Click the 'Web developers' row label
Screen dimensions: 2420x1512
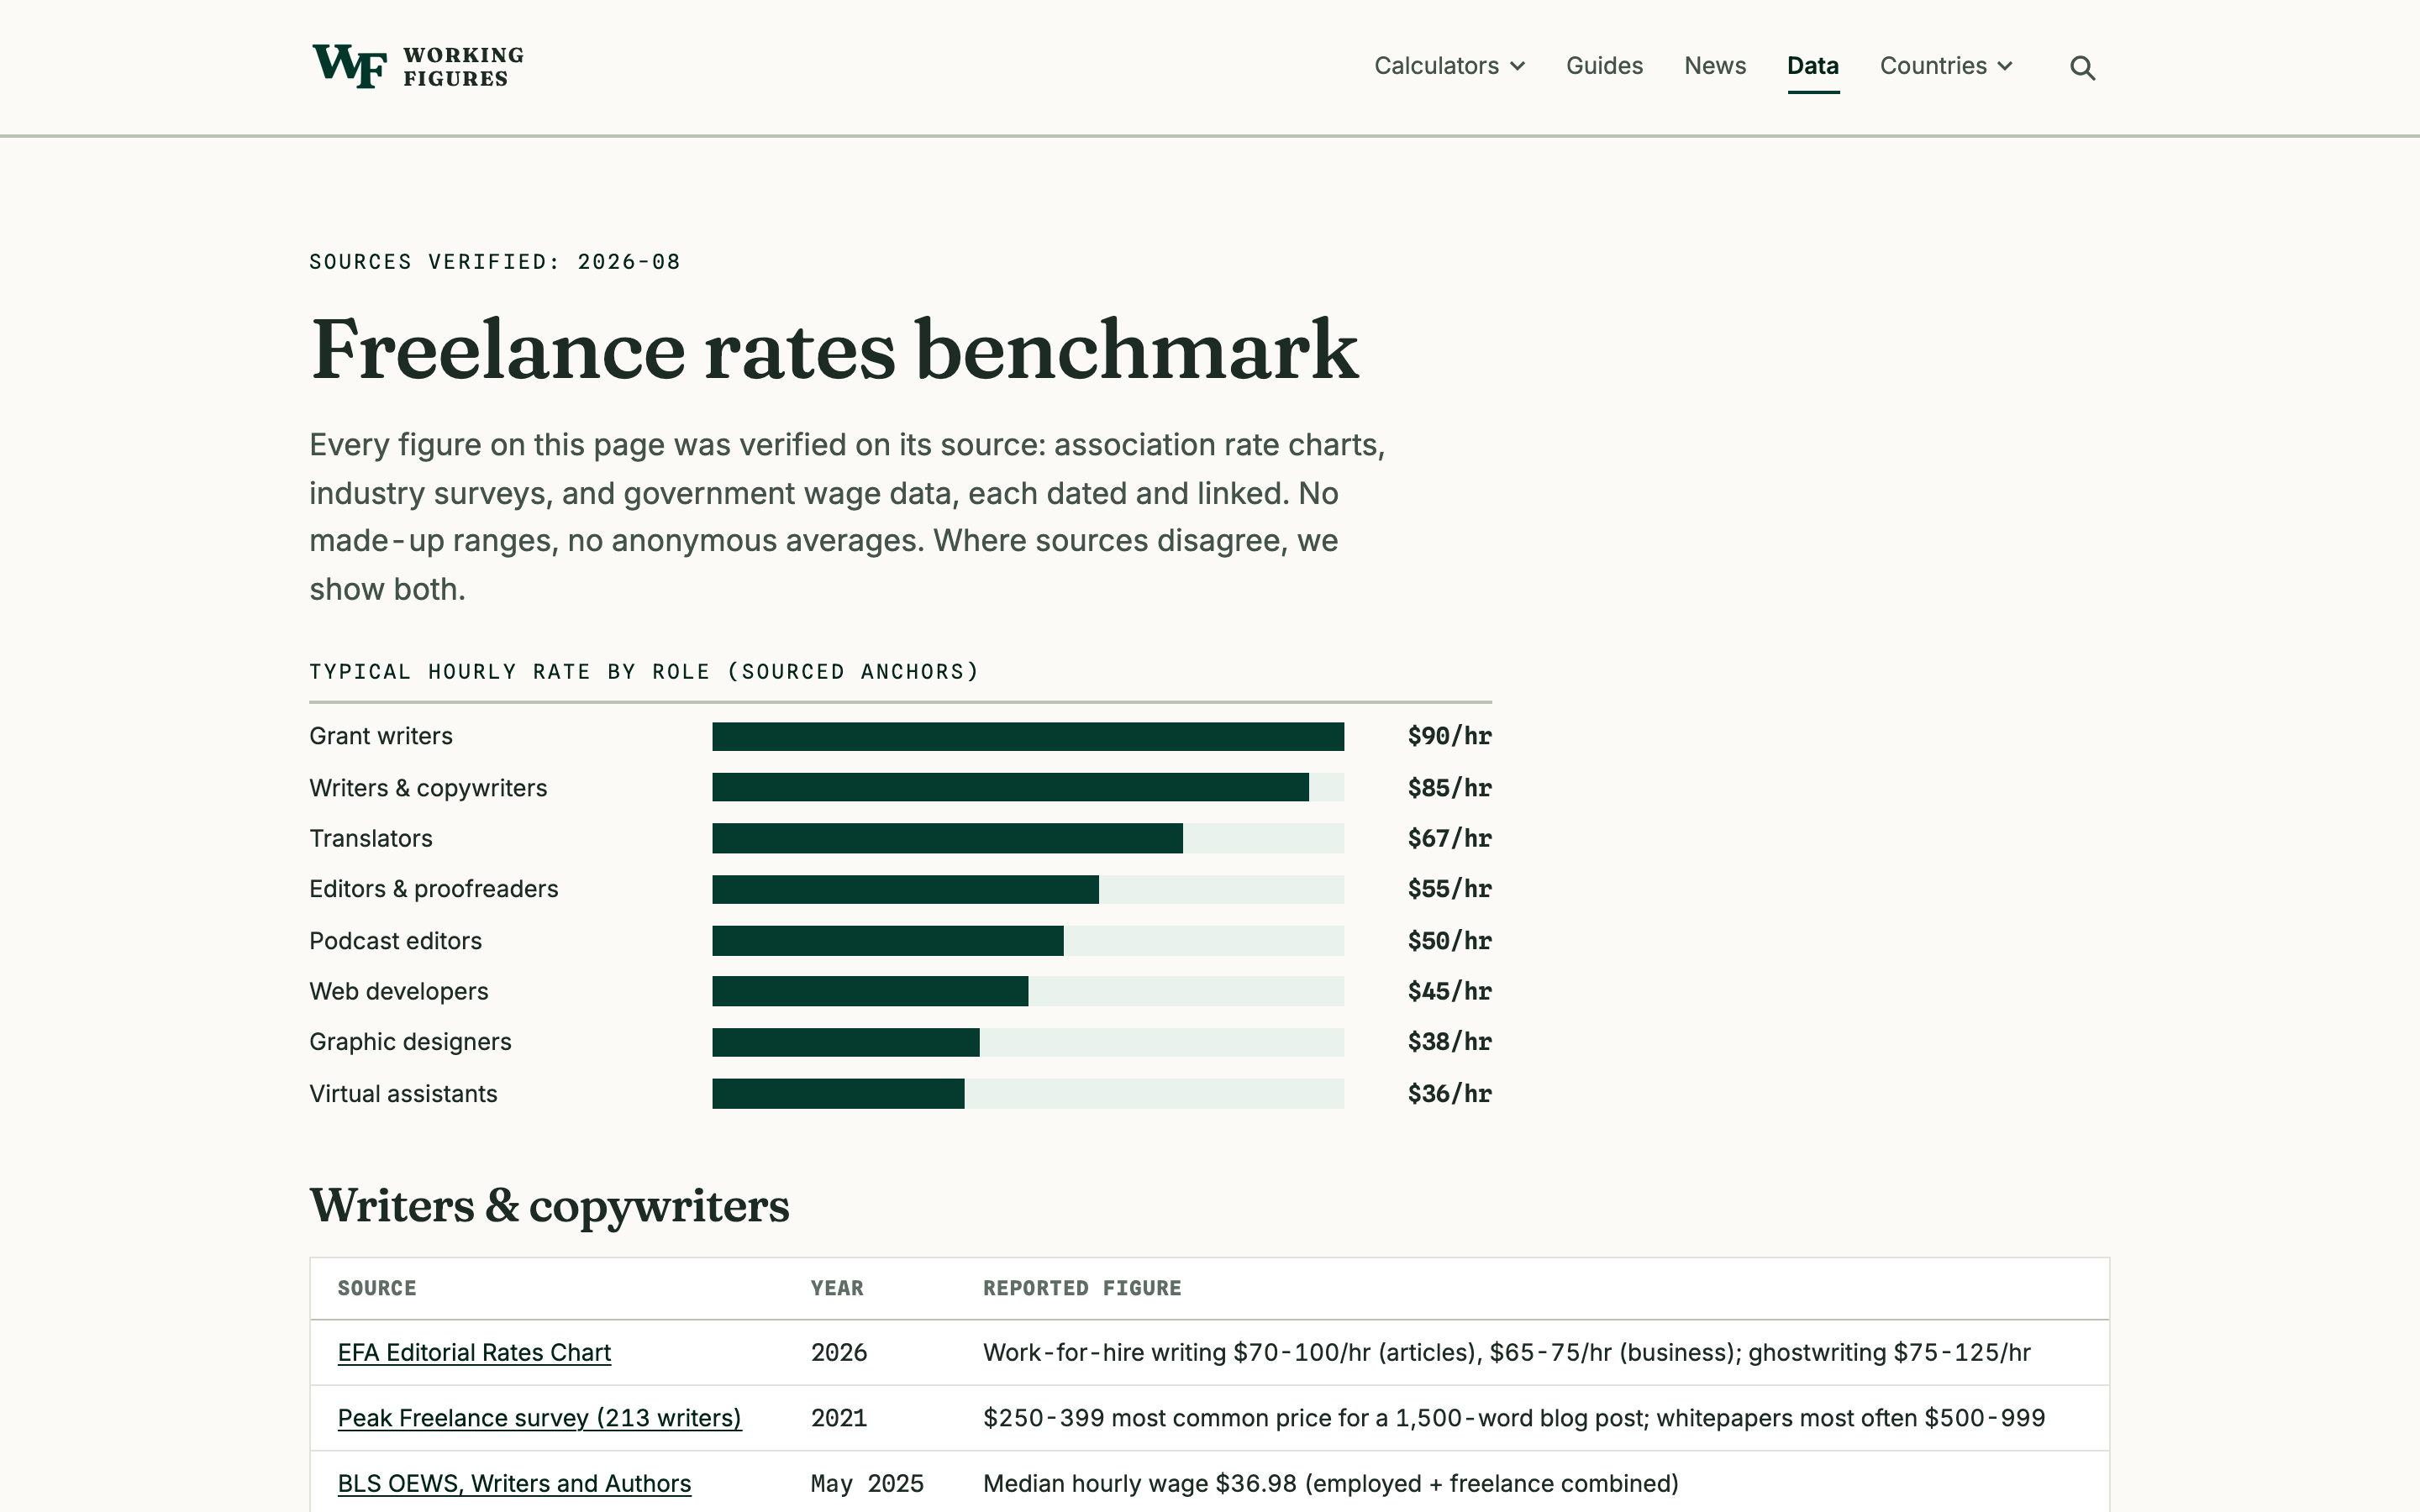pyautogui.click(x=399, y=991)
